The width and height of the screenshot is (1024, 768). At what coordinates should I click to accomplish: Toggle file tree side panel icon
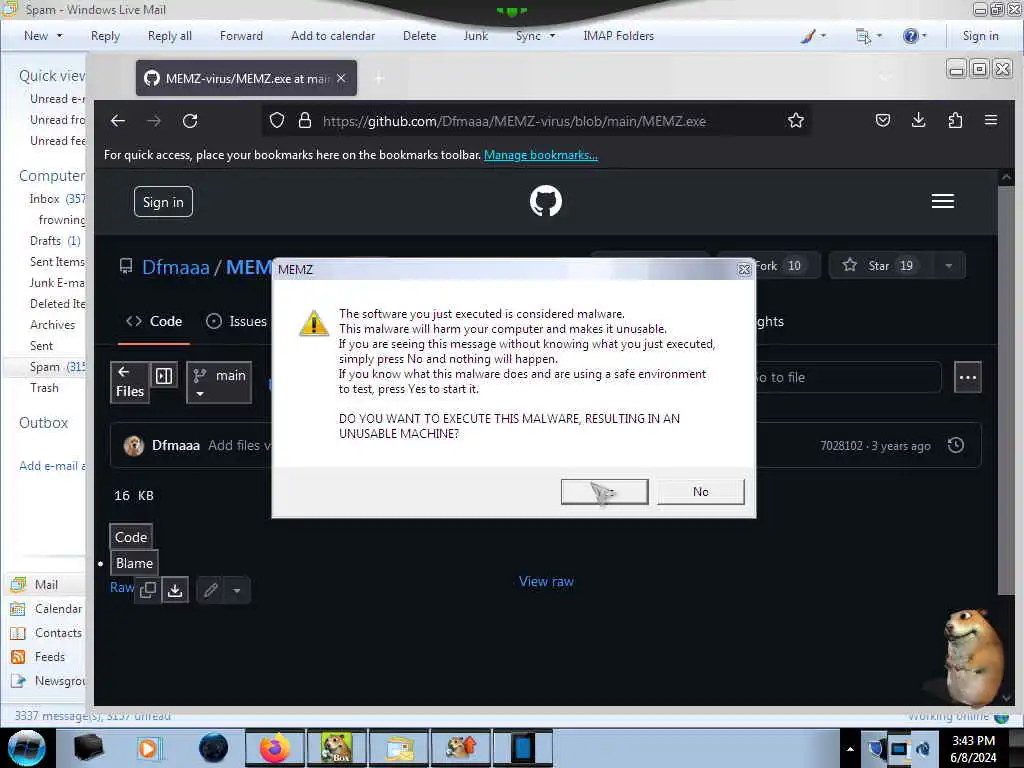click(x=164, y=376)
